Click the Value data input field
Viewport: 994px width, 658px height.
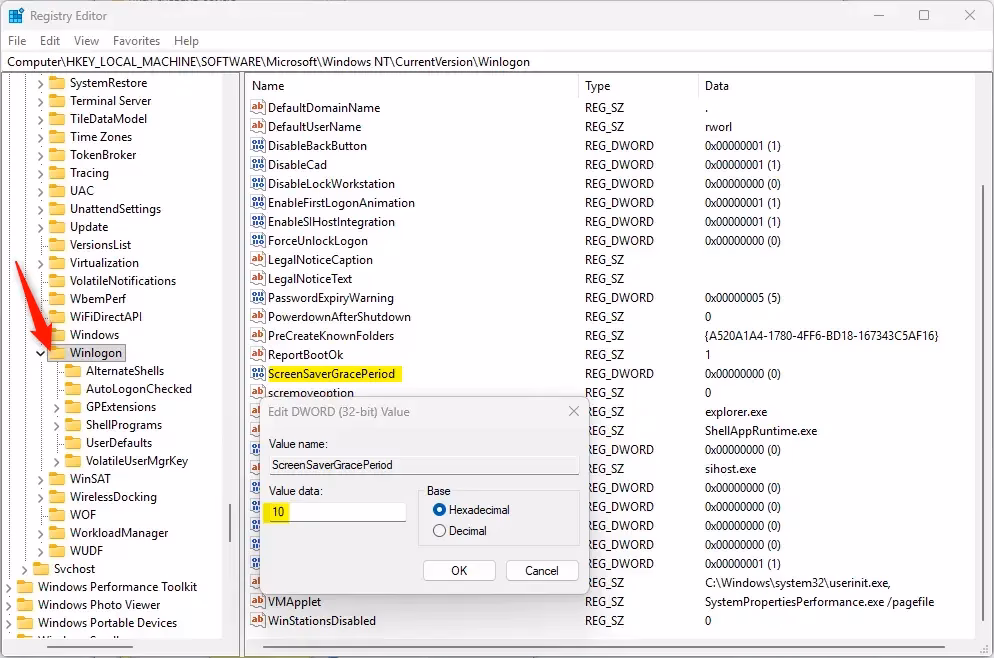(336, 512)
